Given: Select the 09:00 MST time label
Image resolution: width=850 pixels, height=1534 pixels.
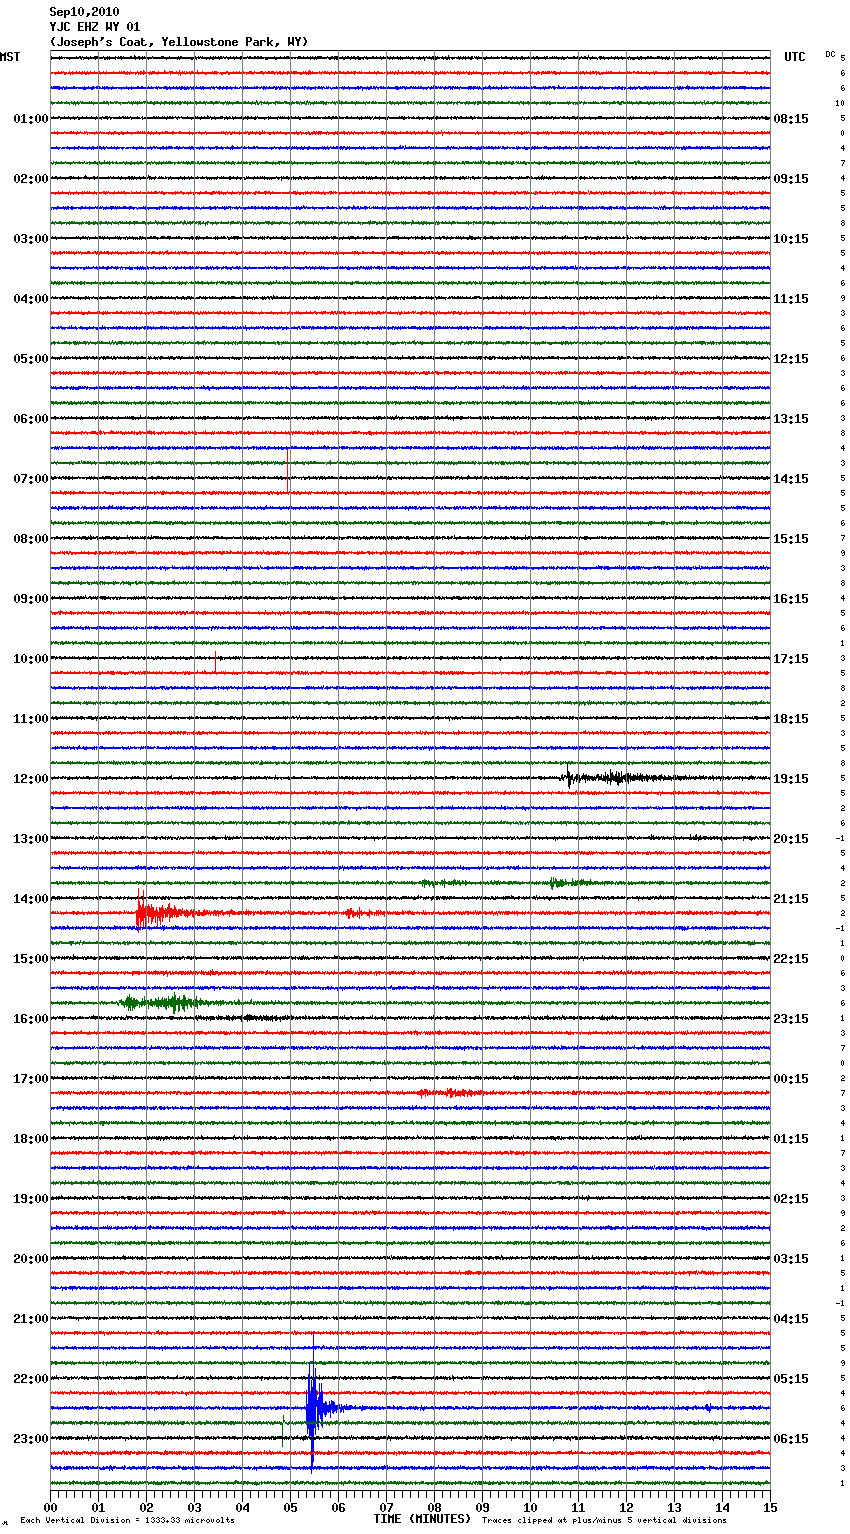Looking at the screenshot, I should 31,599.
